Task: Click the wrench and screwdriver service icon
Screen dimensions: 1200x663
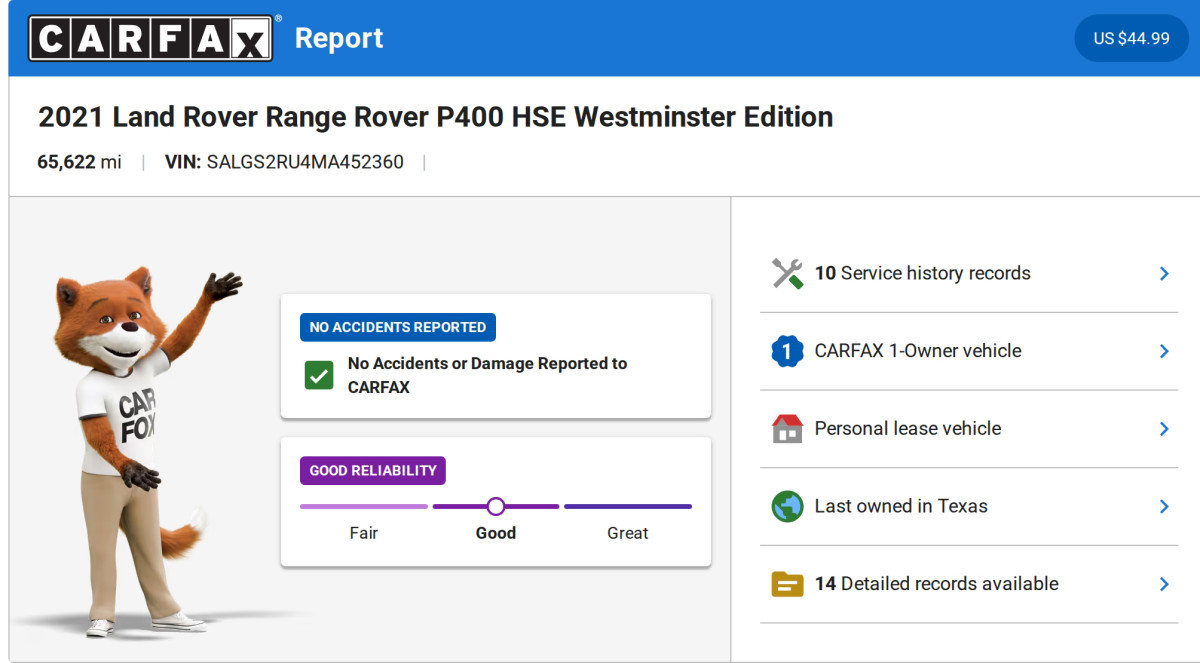Action: click(x=787, y=273)
